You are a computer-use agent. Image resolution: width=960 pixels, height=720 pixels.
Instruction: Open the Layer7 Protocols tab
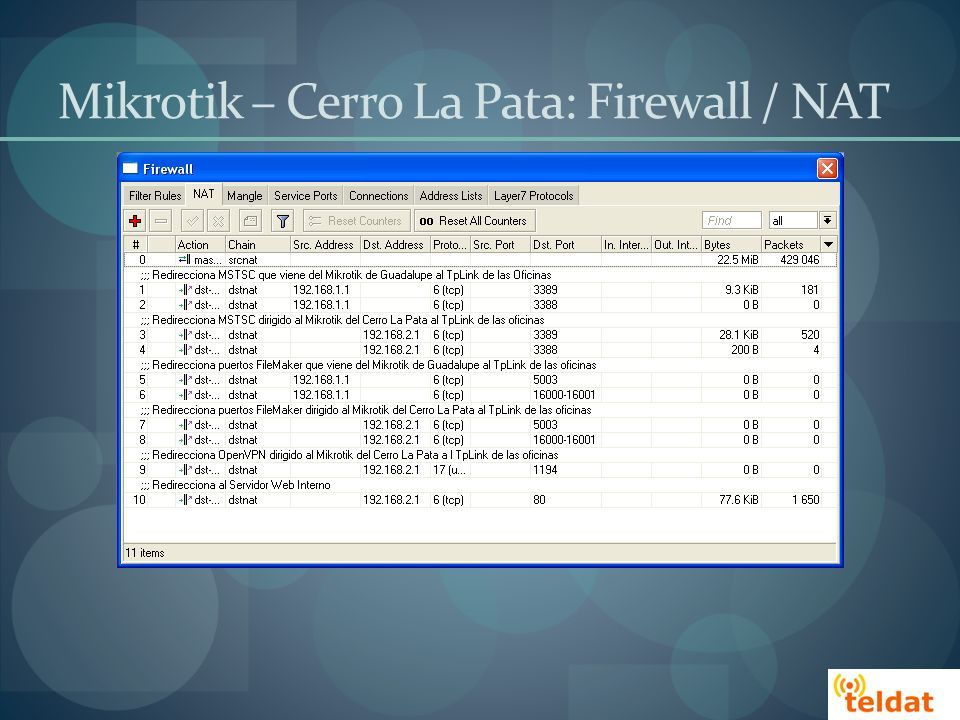(533, 196)
